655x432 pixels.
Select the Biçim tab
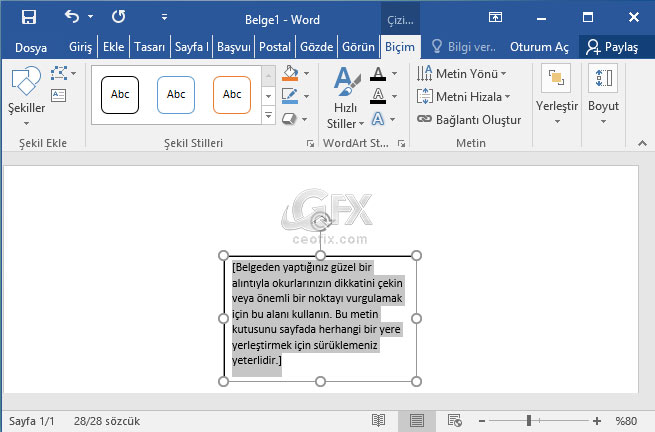[x=400, y=47]
